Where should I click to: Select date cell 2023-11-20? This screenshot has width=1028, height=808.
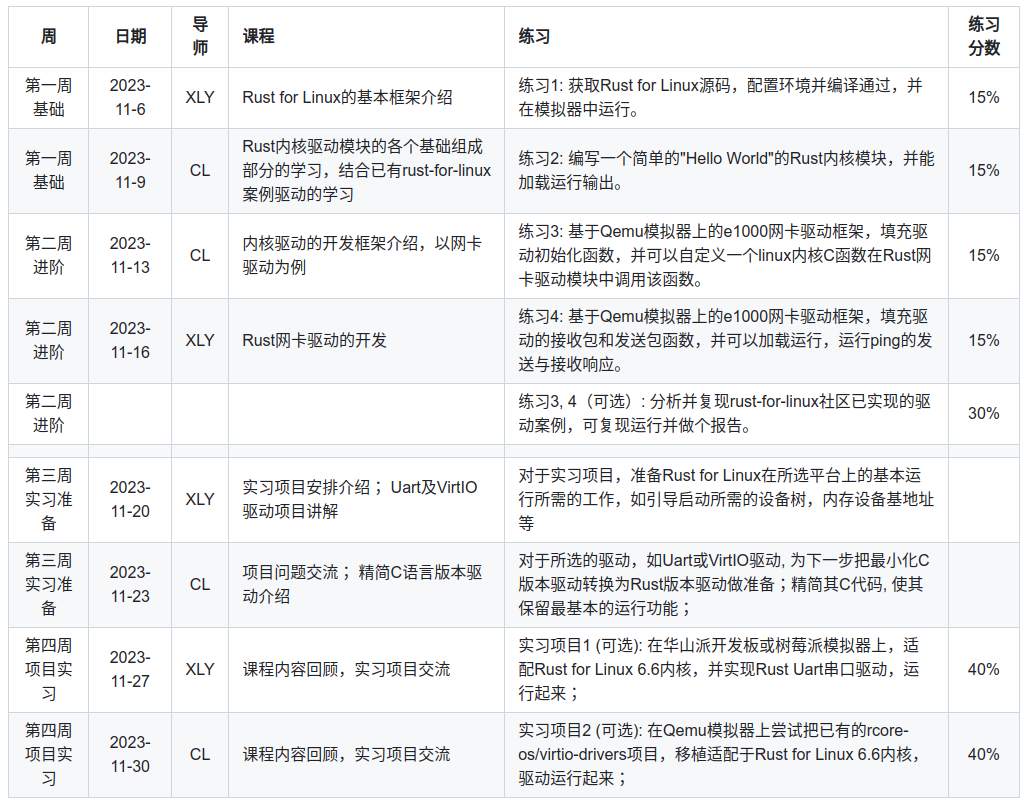click(130, 500)
